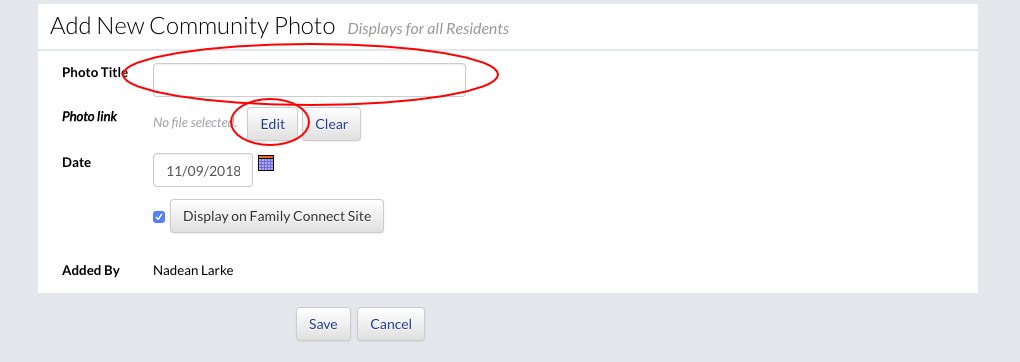The width and height of the screenshot is (1020, 362).
Task: Focus the Date field showing 11/09/2018
Action: coord(203,171)
